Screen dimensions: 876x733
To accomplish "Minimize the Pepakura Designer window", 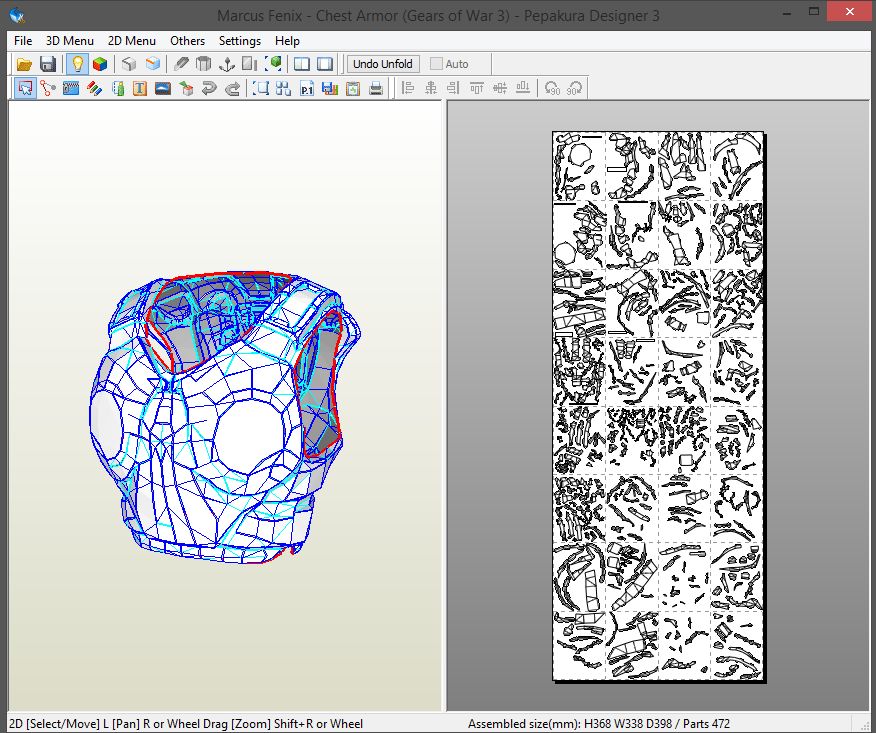I will (787, 12).
